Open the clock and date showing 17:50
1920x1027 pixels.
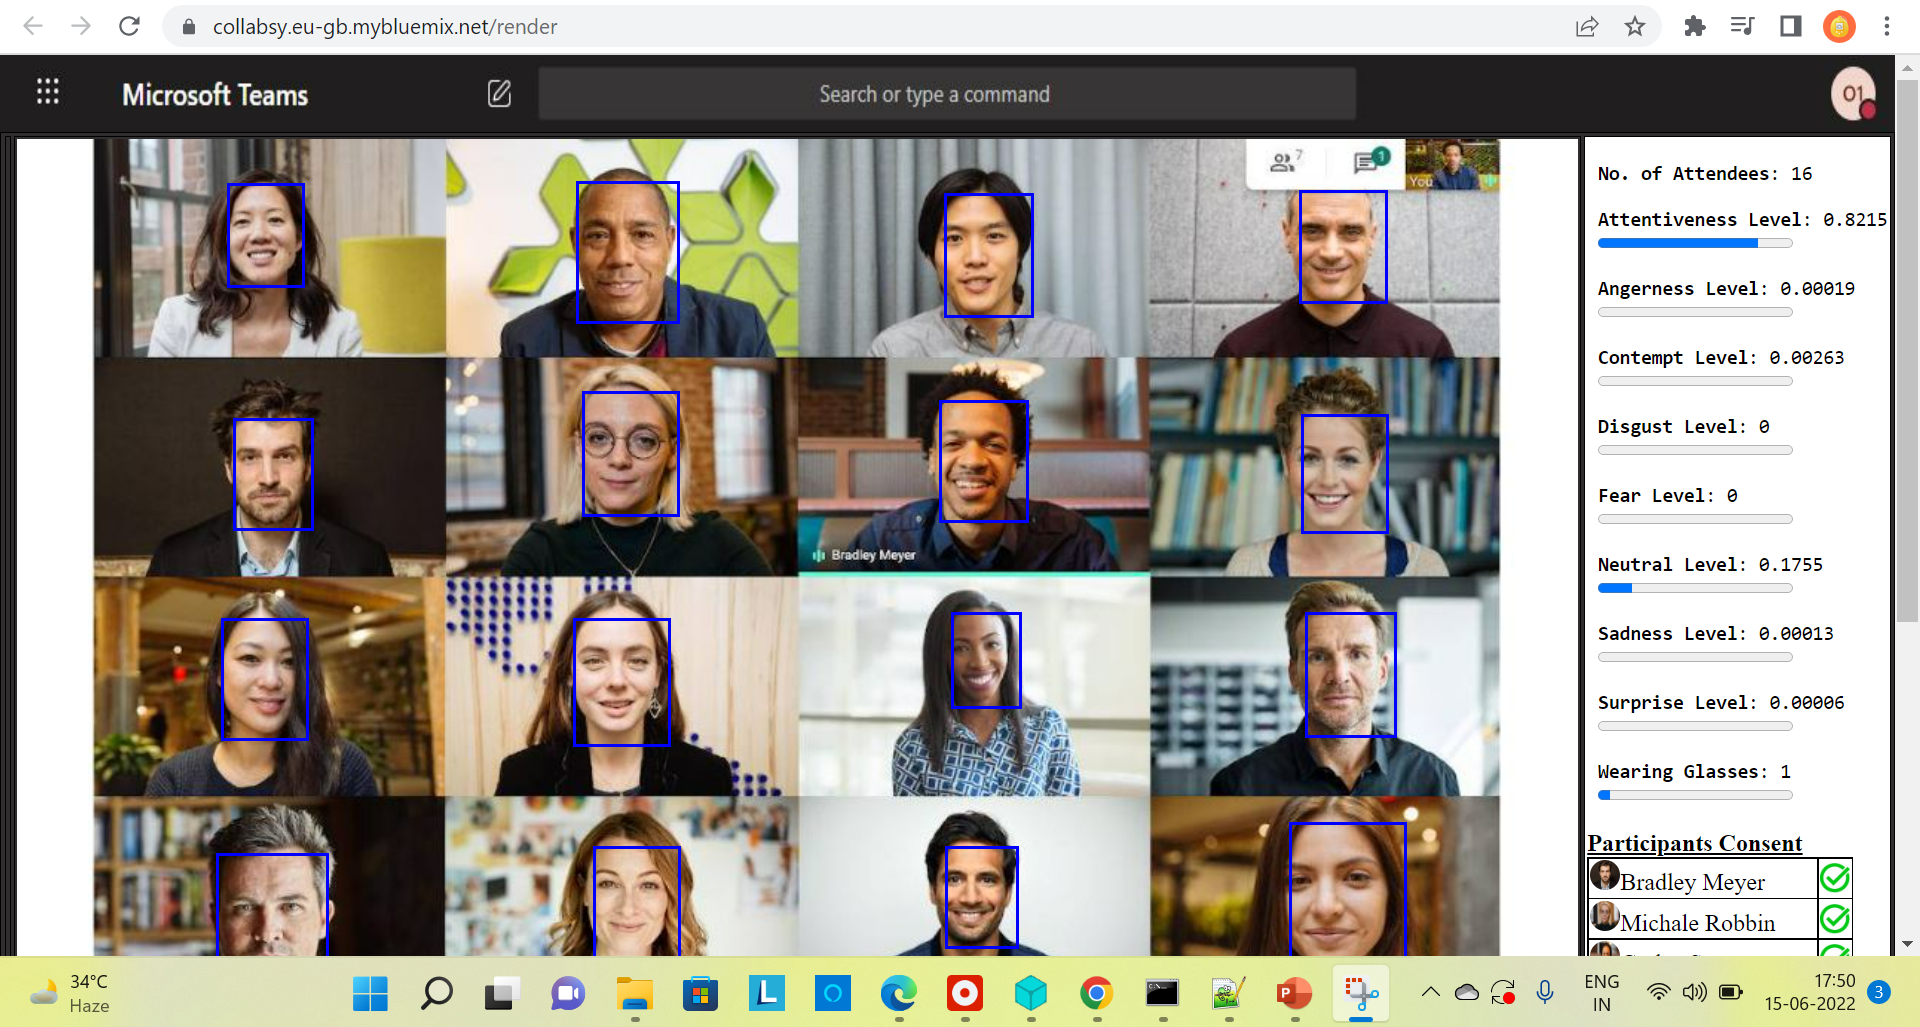pos(1809,992)
